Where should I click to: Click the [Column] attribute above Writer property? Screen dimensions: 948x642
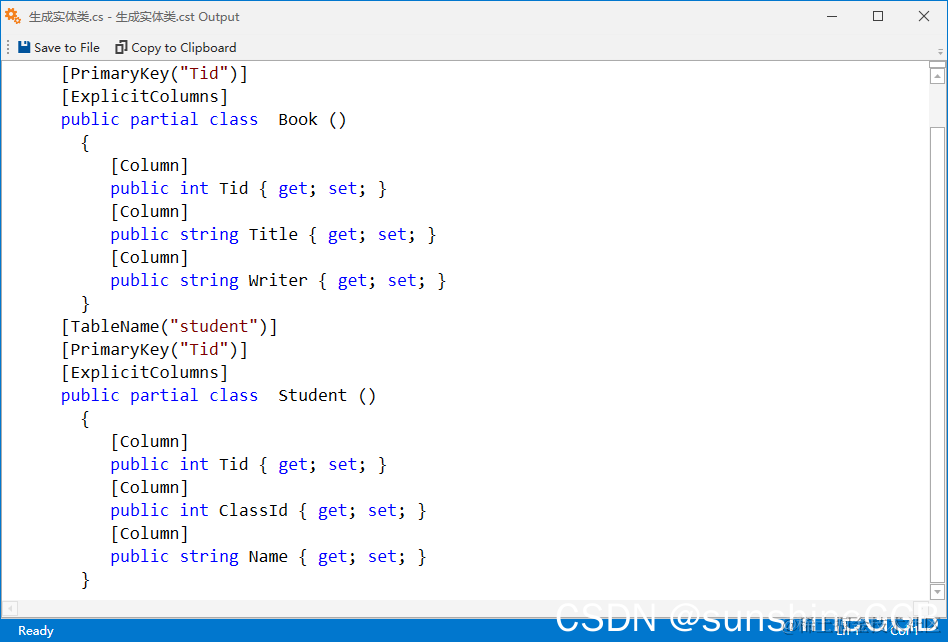pos(149,258)
